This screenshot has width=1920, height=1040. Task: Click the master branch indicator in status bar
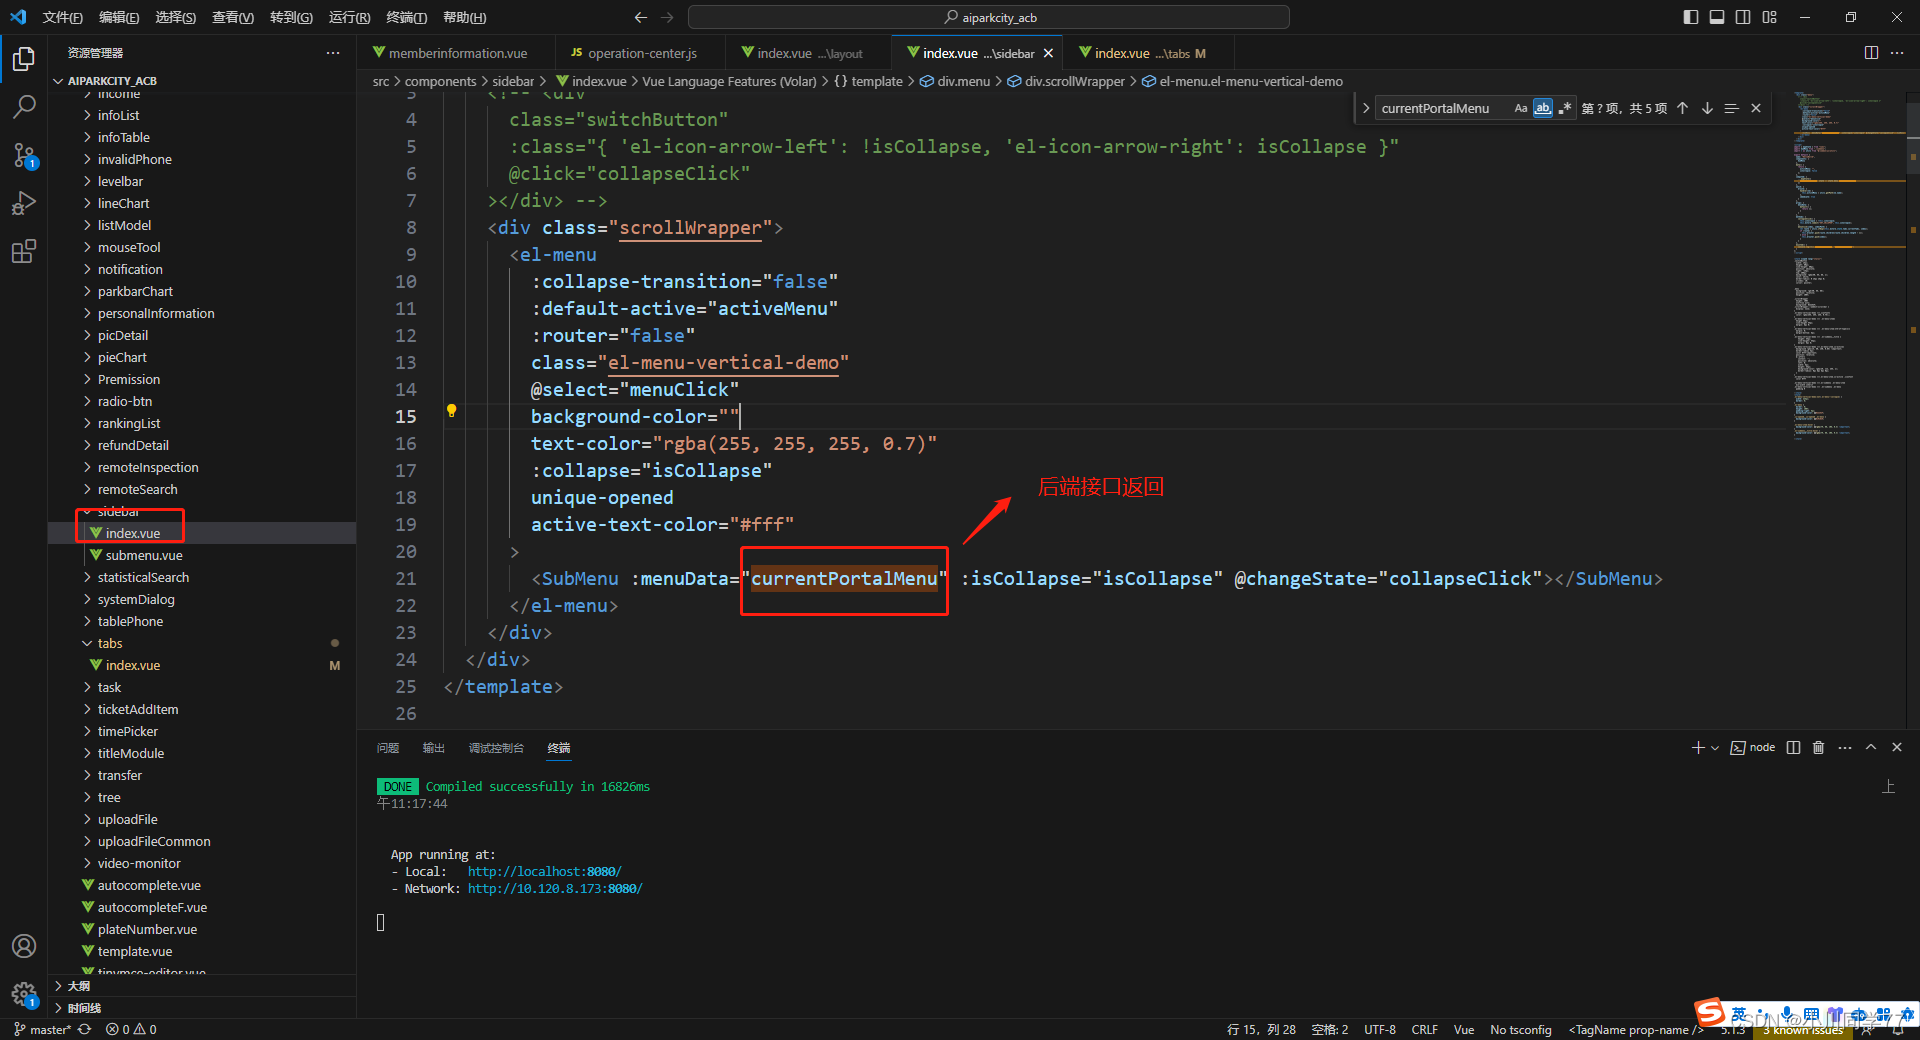pos(42,1029)
